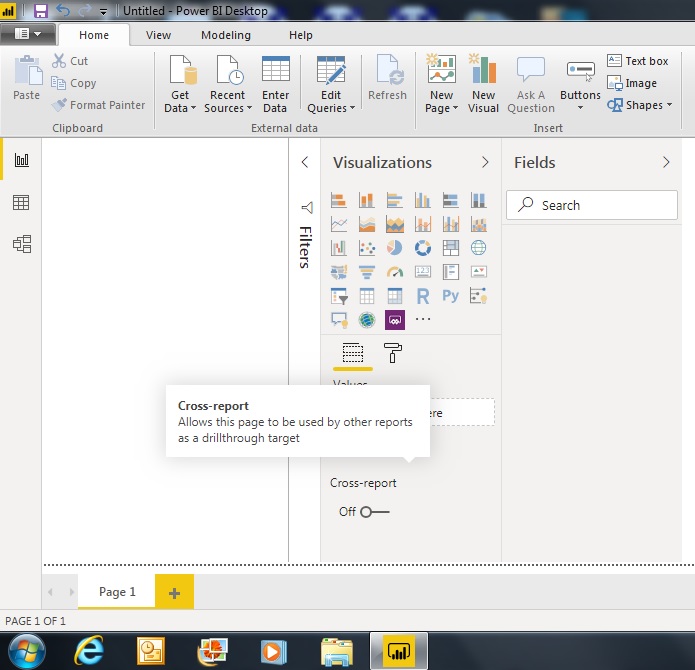The width and height of the screenshot is (695, 670).
Task: Open the Format paint roller tab
Action: pyautogui.click(x=393, y=353)
